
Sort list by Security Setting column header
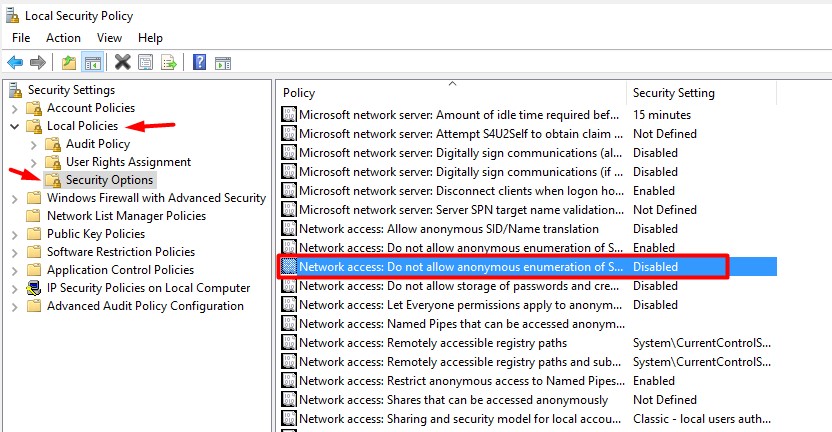(x=673, y=93)
